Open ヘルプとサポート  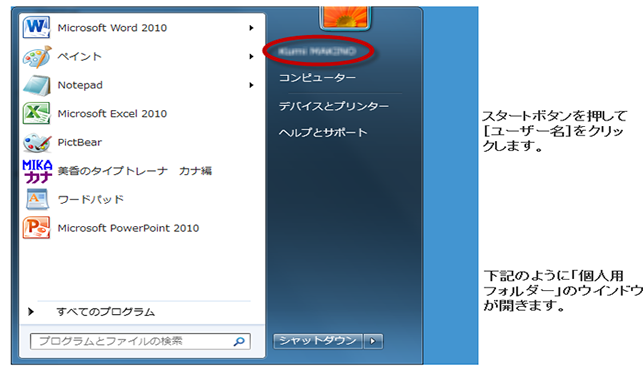pyautogui.click(x=323, y=132)
